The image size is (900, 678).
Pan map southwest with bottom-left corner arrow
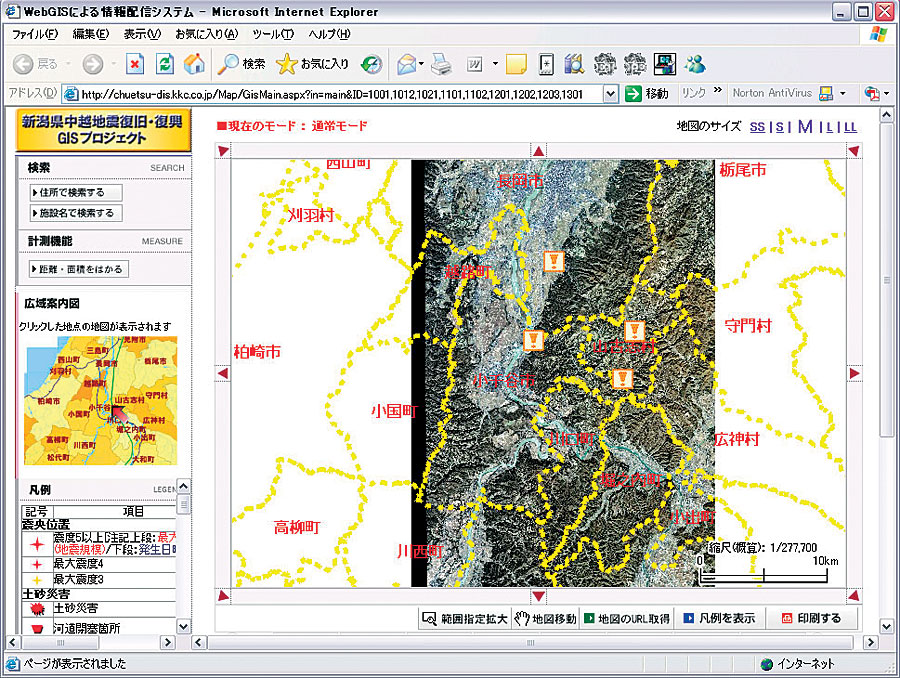coord(223,596)
